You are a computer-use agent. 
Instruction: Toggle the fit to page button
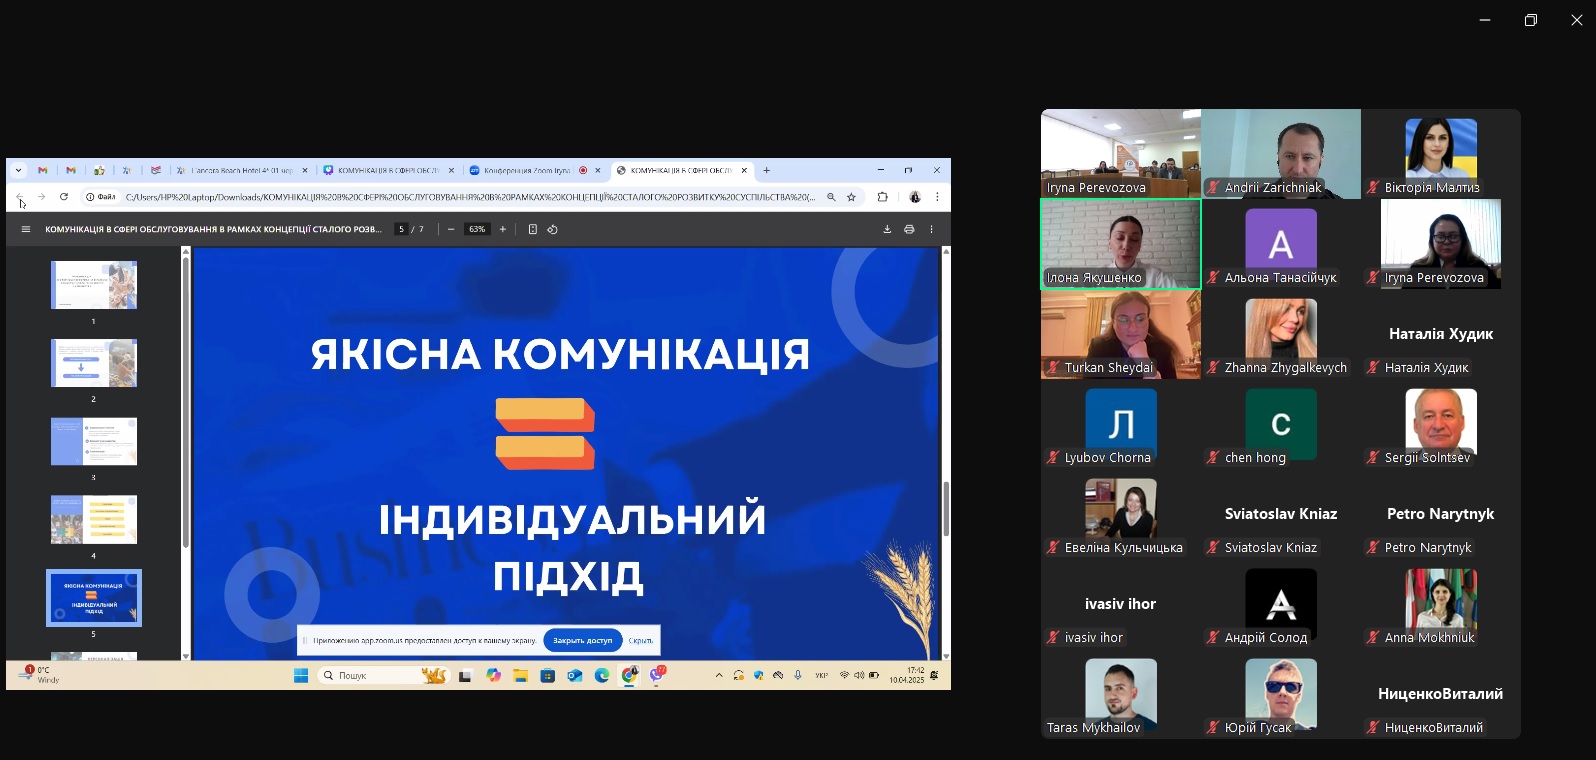point(532,229)
